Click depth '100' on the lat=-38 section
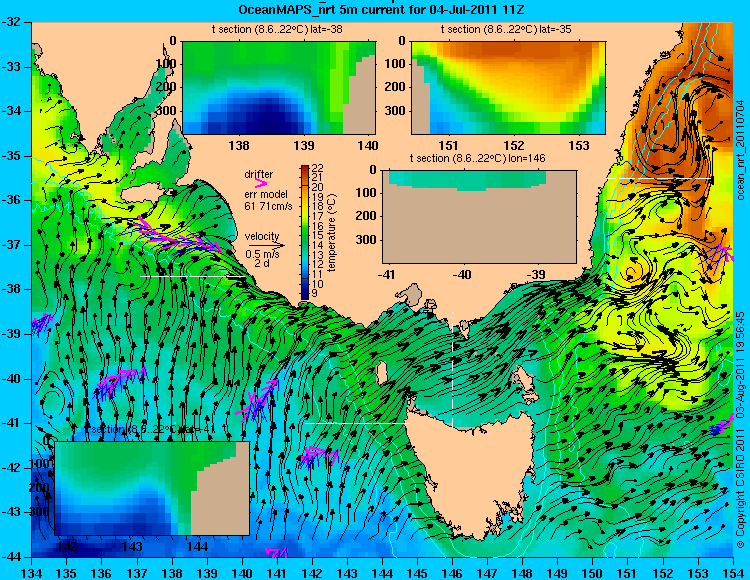Image resolution: width=750 pixels, height=580 pixels. [168, 64]
